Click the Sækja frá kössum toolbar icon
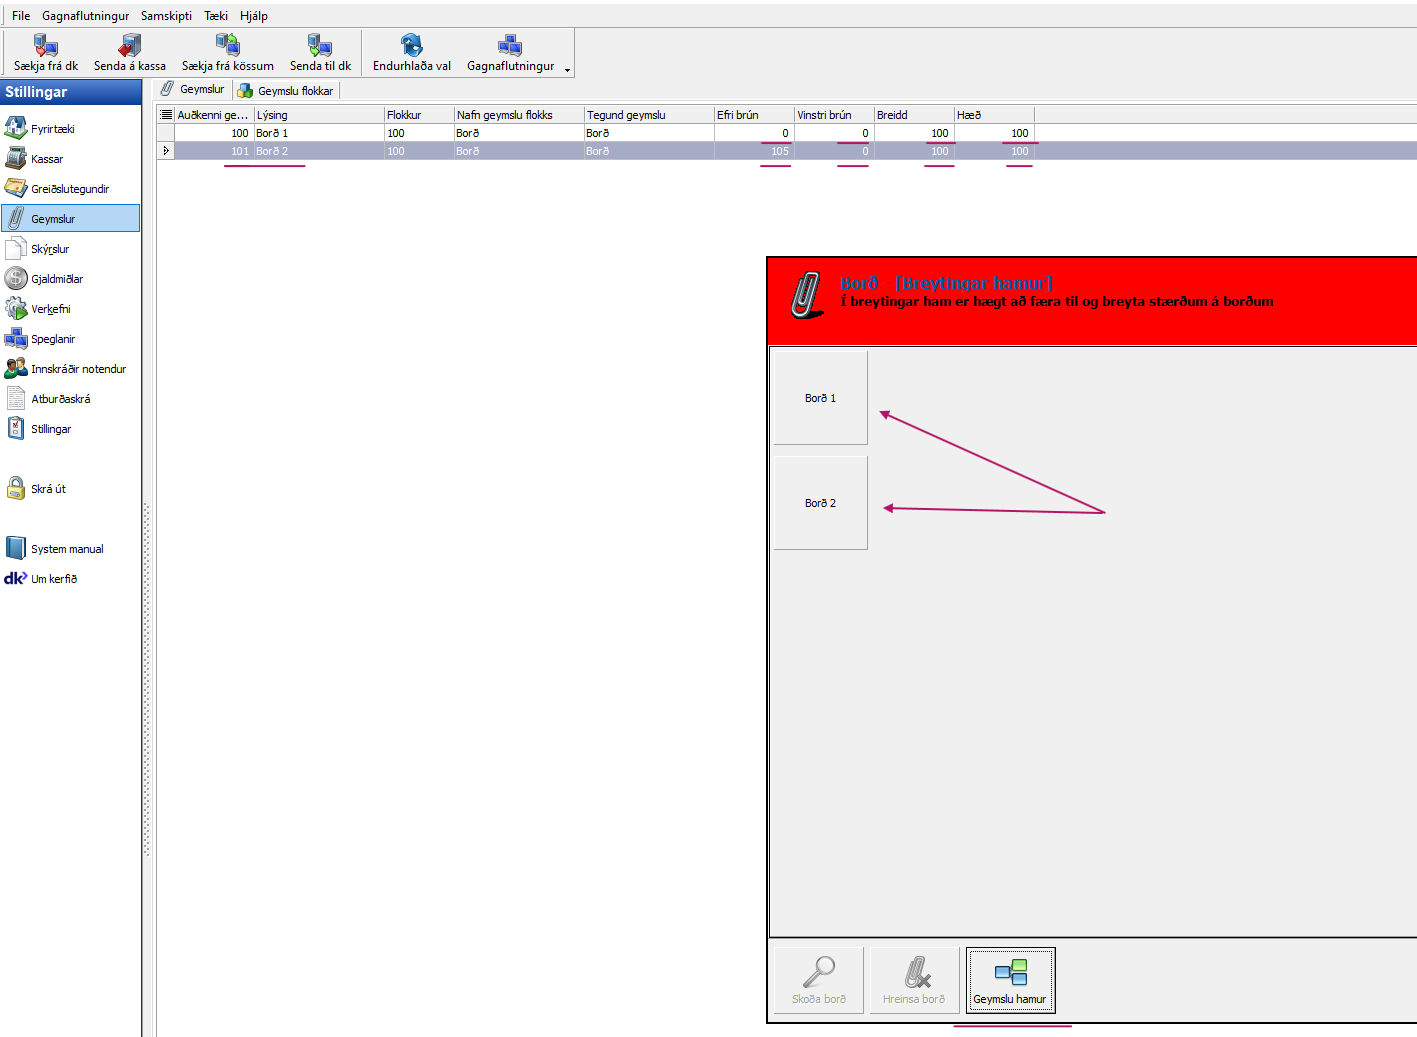 [227, 45]
